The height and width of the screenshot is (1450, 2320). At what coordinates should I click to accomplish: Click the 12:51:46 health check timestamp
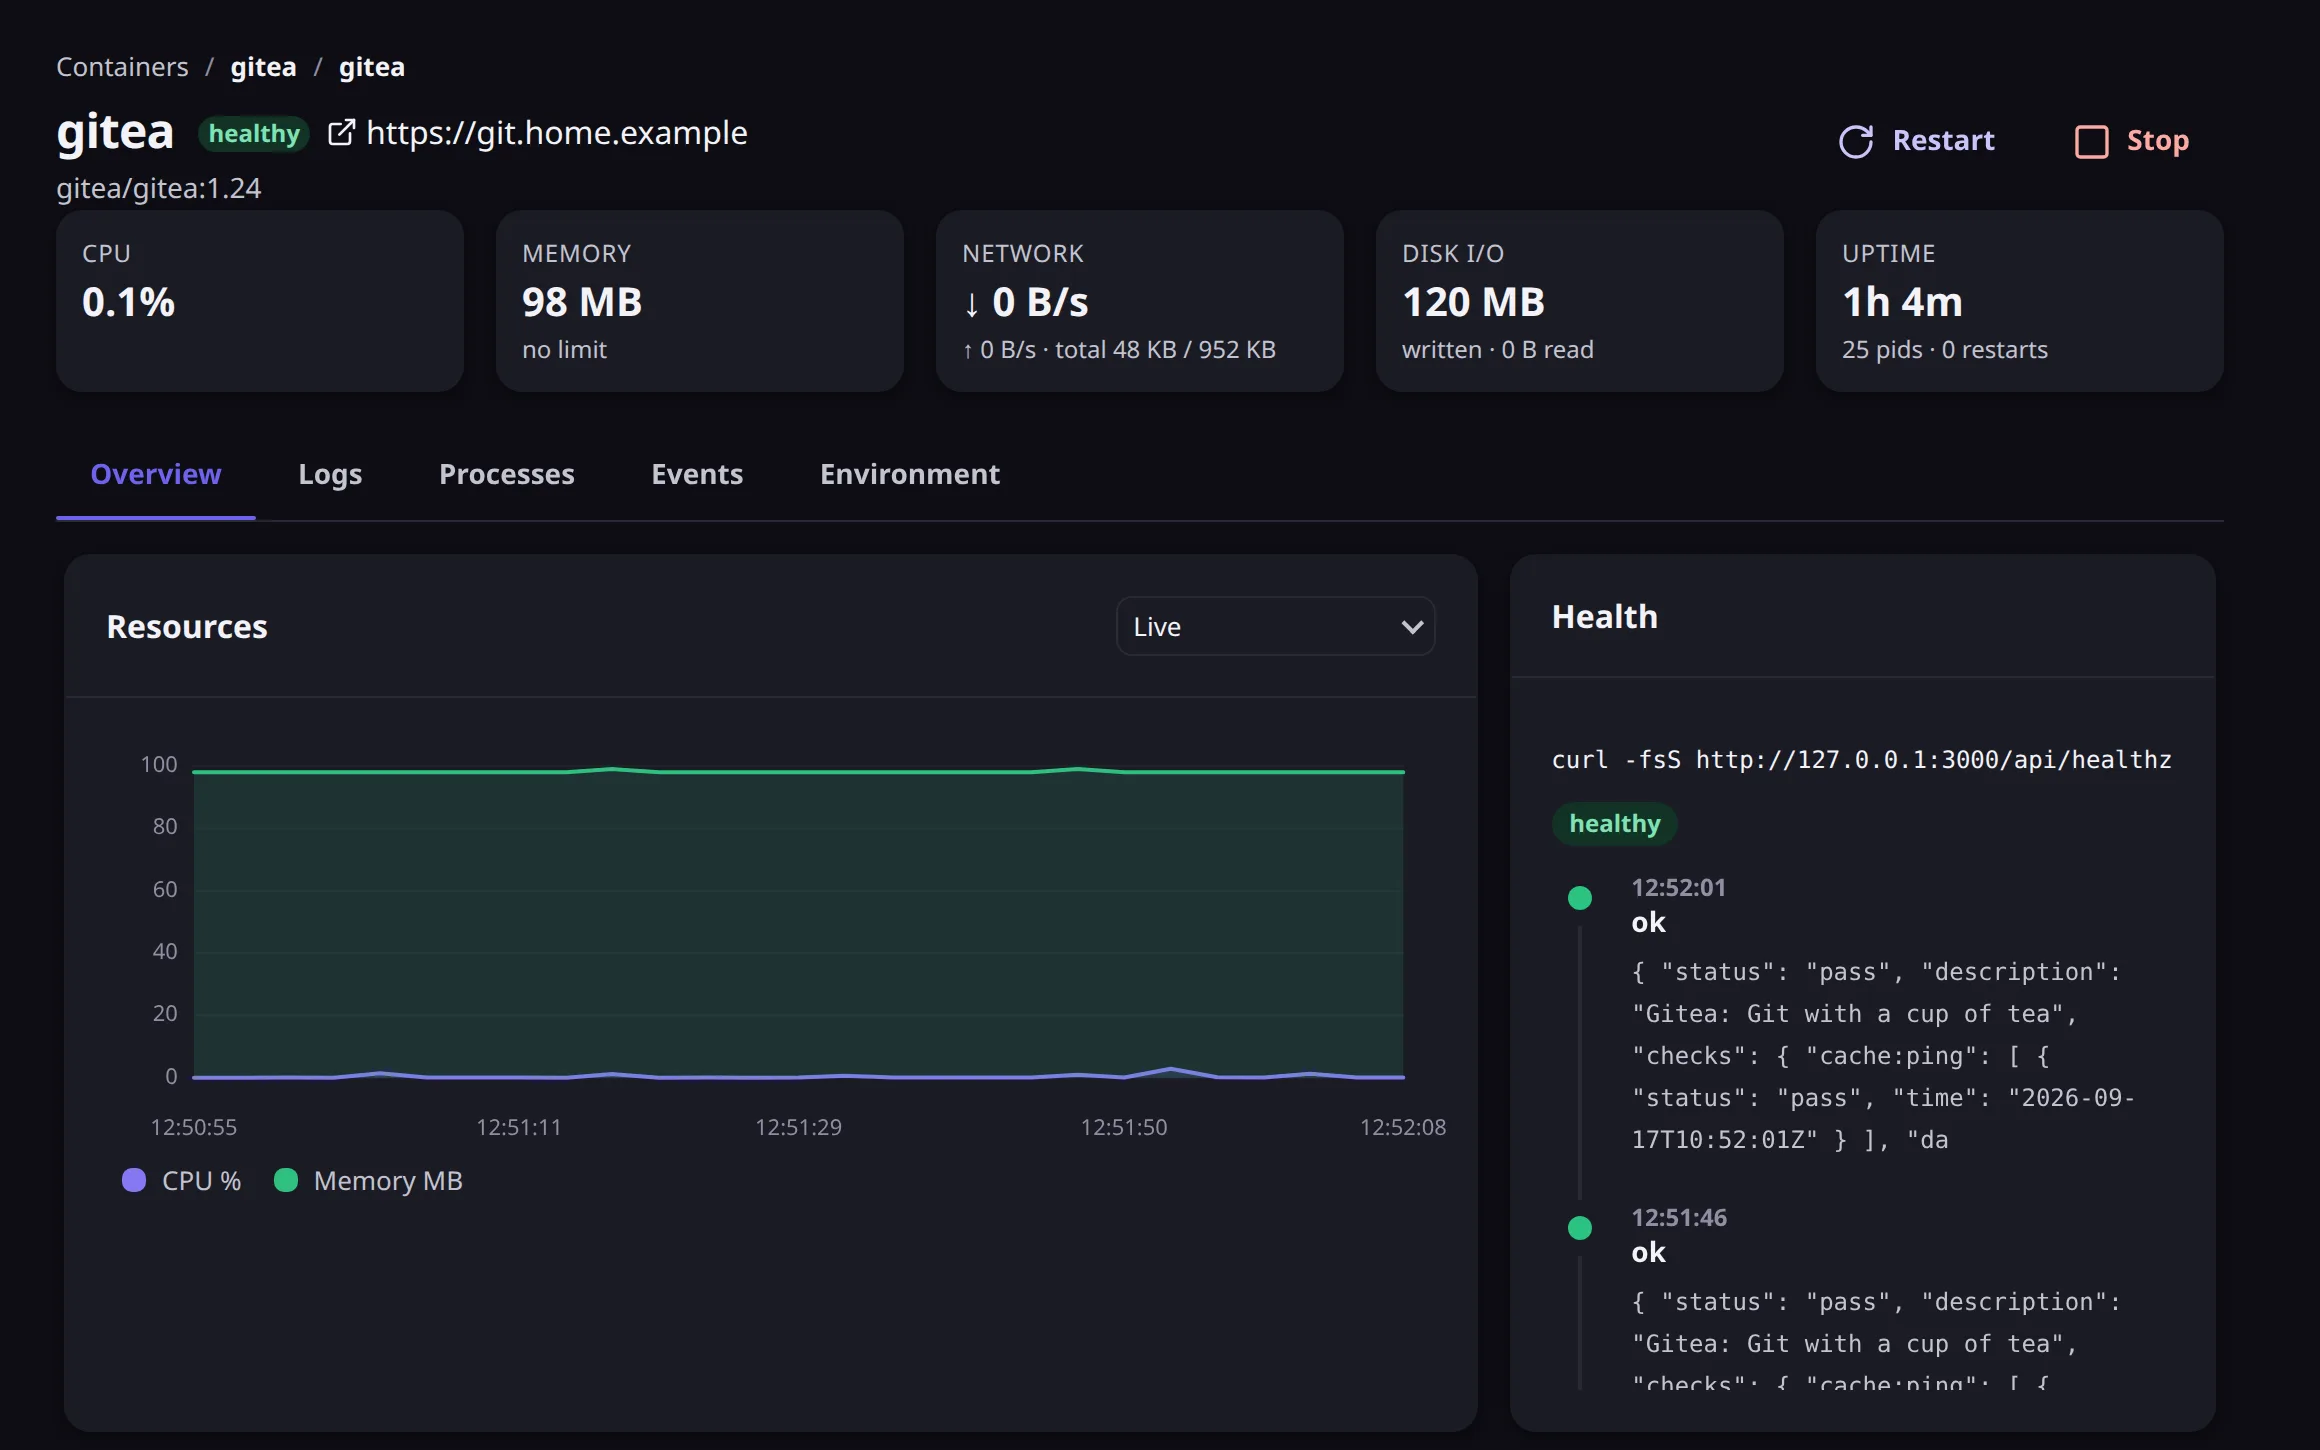1679,1217
